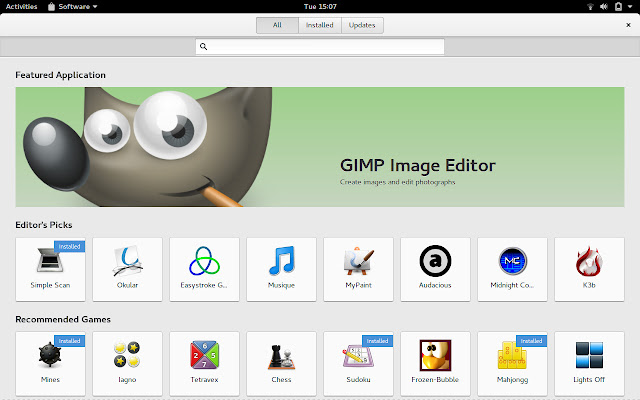The width and height of the screenshot is (640, 400).
Task: Click the Lights Off label text
Action: [589, 380]
